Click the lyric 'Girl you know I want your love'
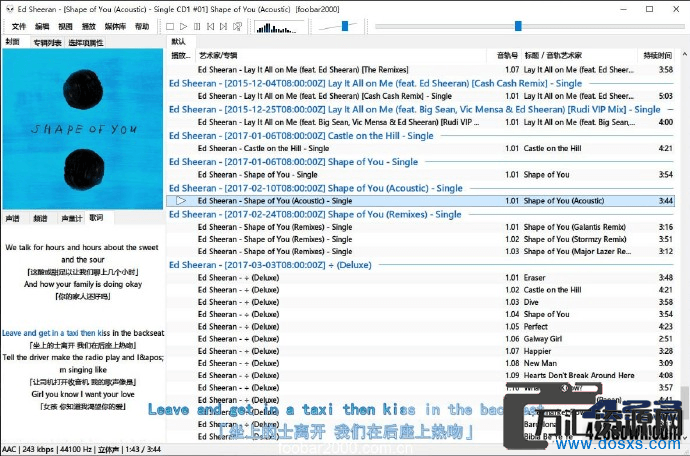The width and height of the screenshot is (690, 456). click(x=83, y=394)
